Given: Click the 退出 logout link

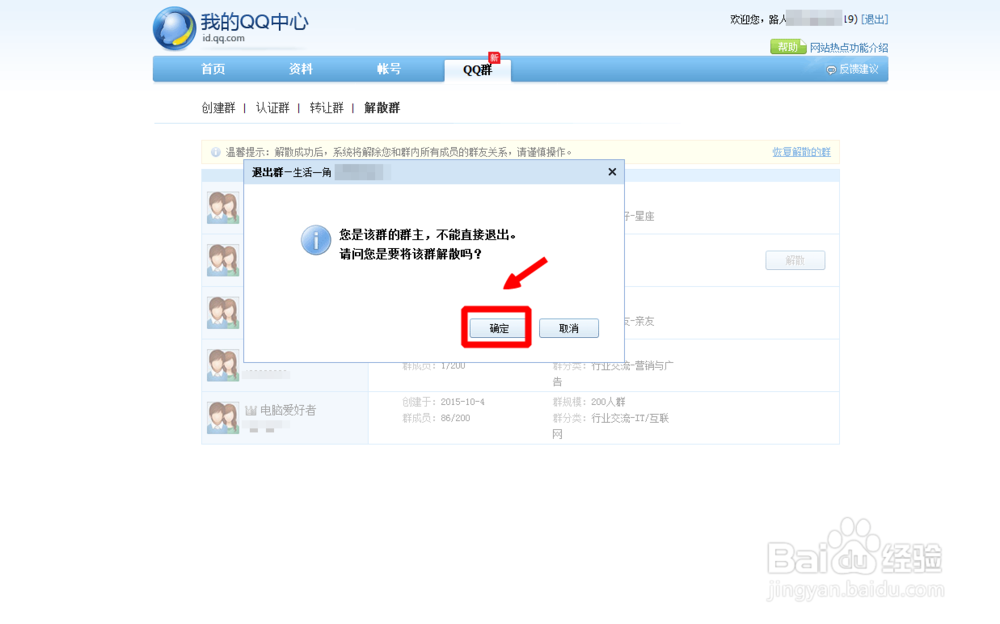Looking at the screenshot, I should [x=873, y=18].
